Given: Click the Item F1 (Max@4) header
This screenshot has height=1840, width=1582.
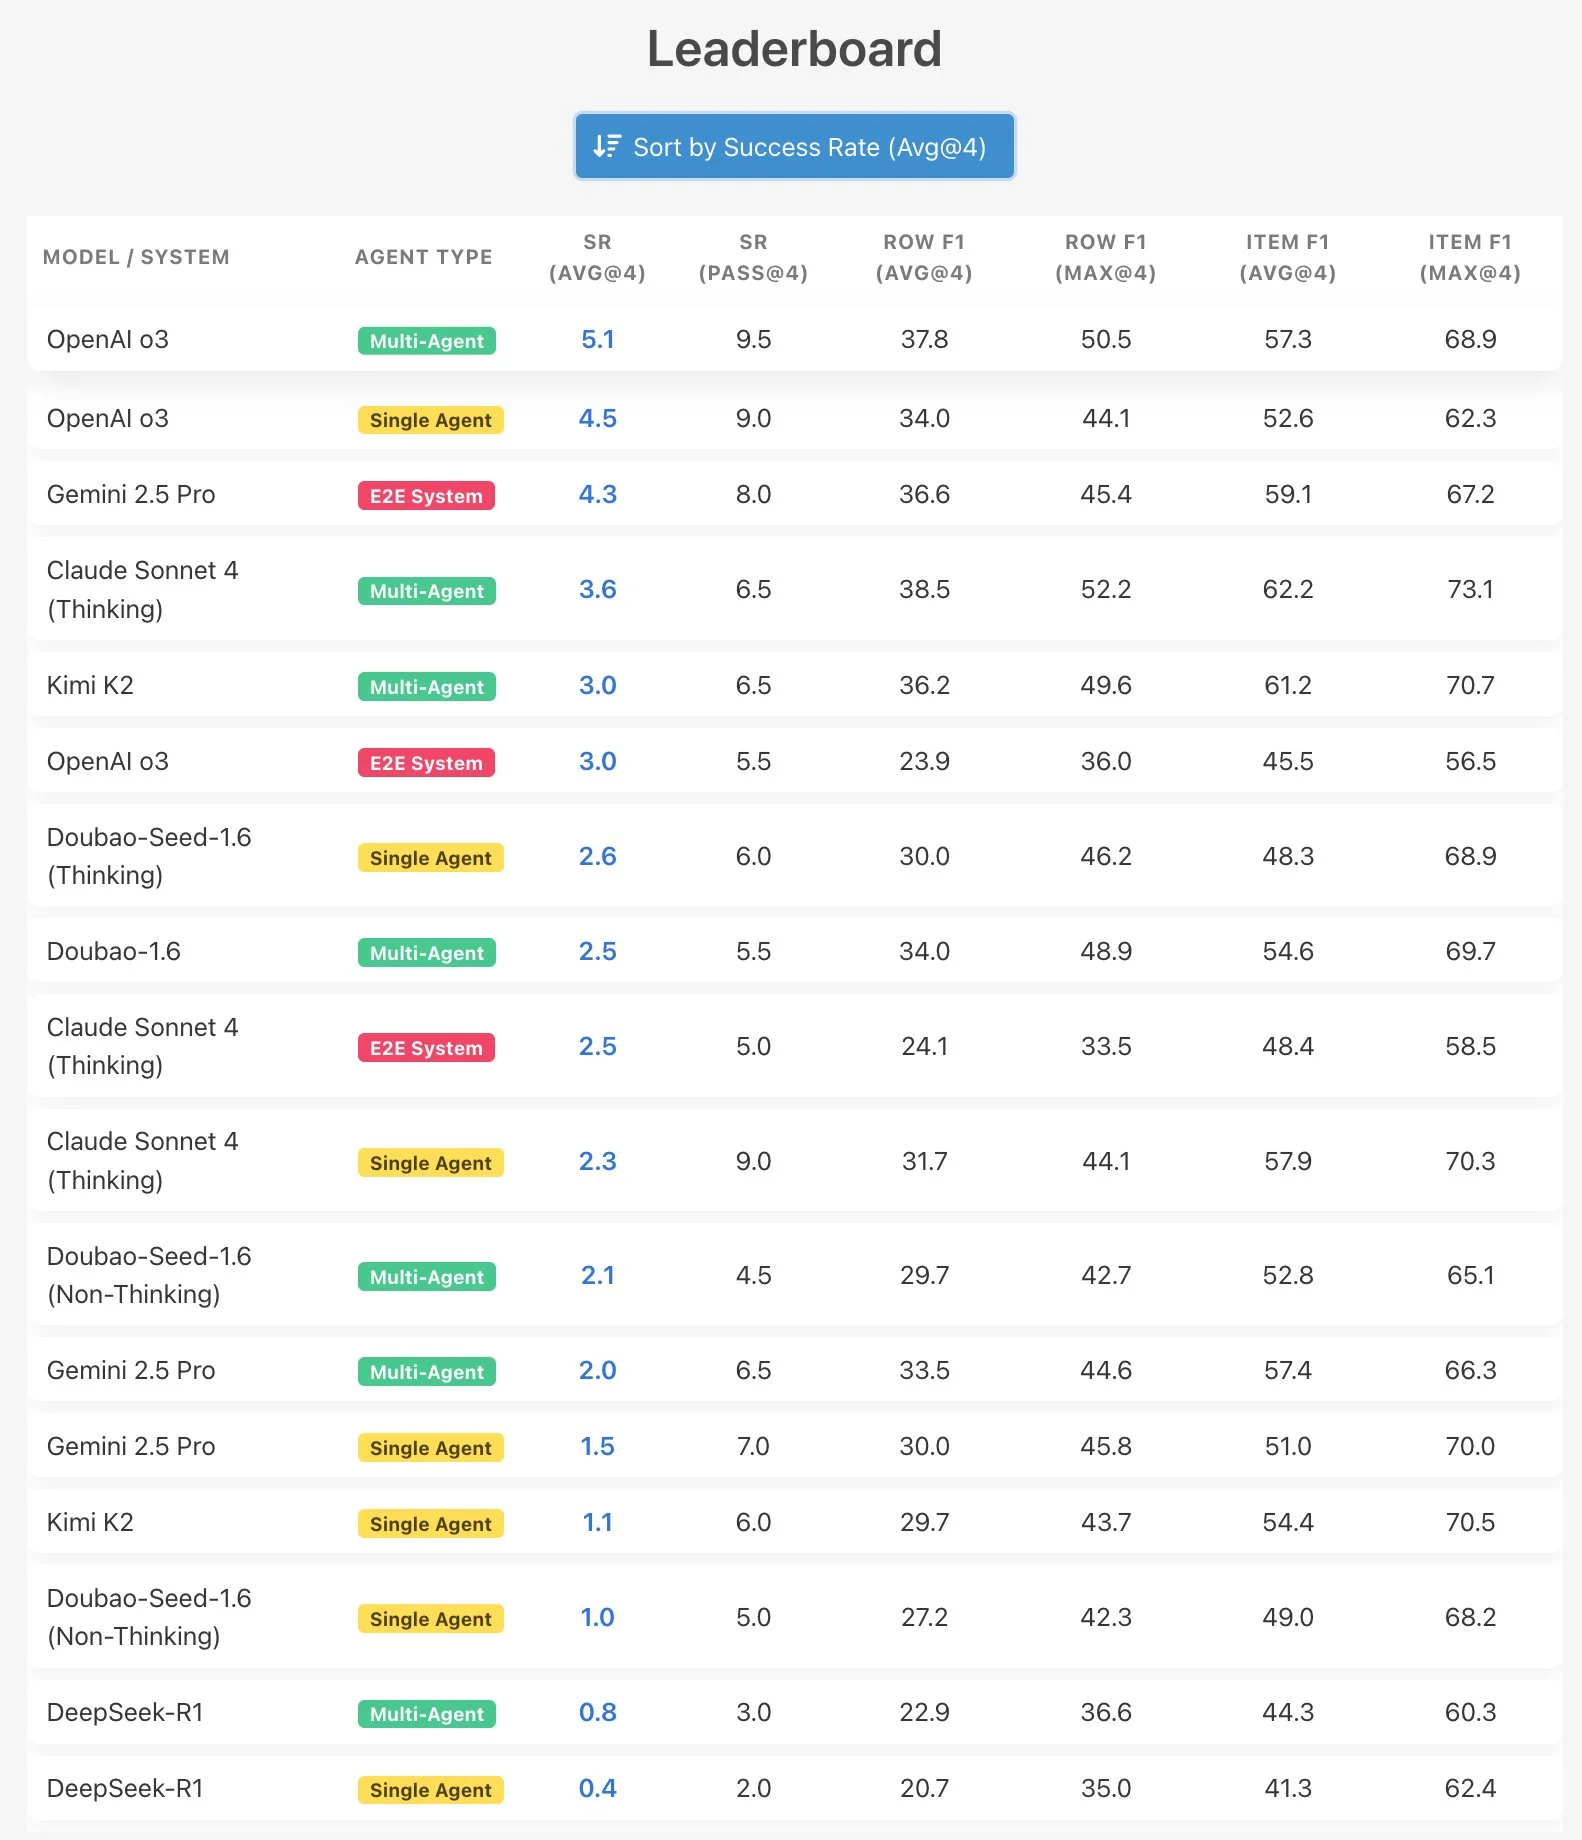Looking at the screenshot, I should (1470, 257).
